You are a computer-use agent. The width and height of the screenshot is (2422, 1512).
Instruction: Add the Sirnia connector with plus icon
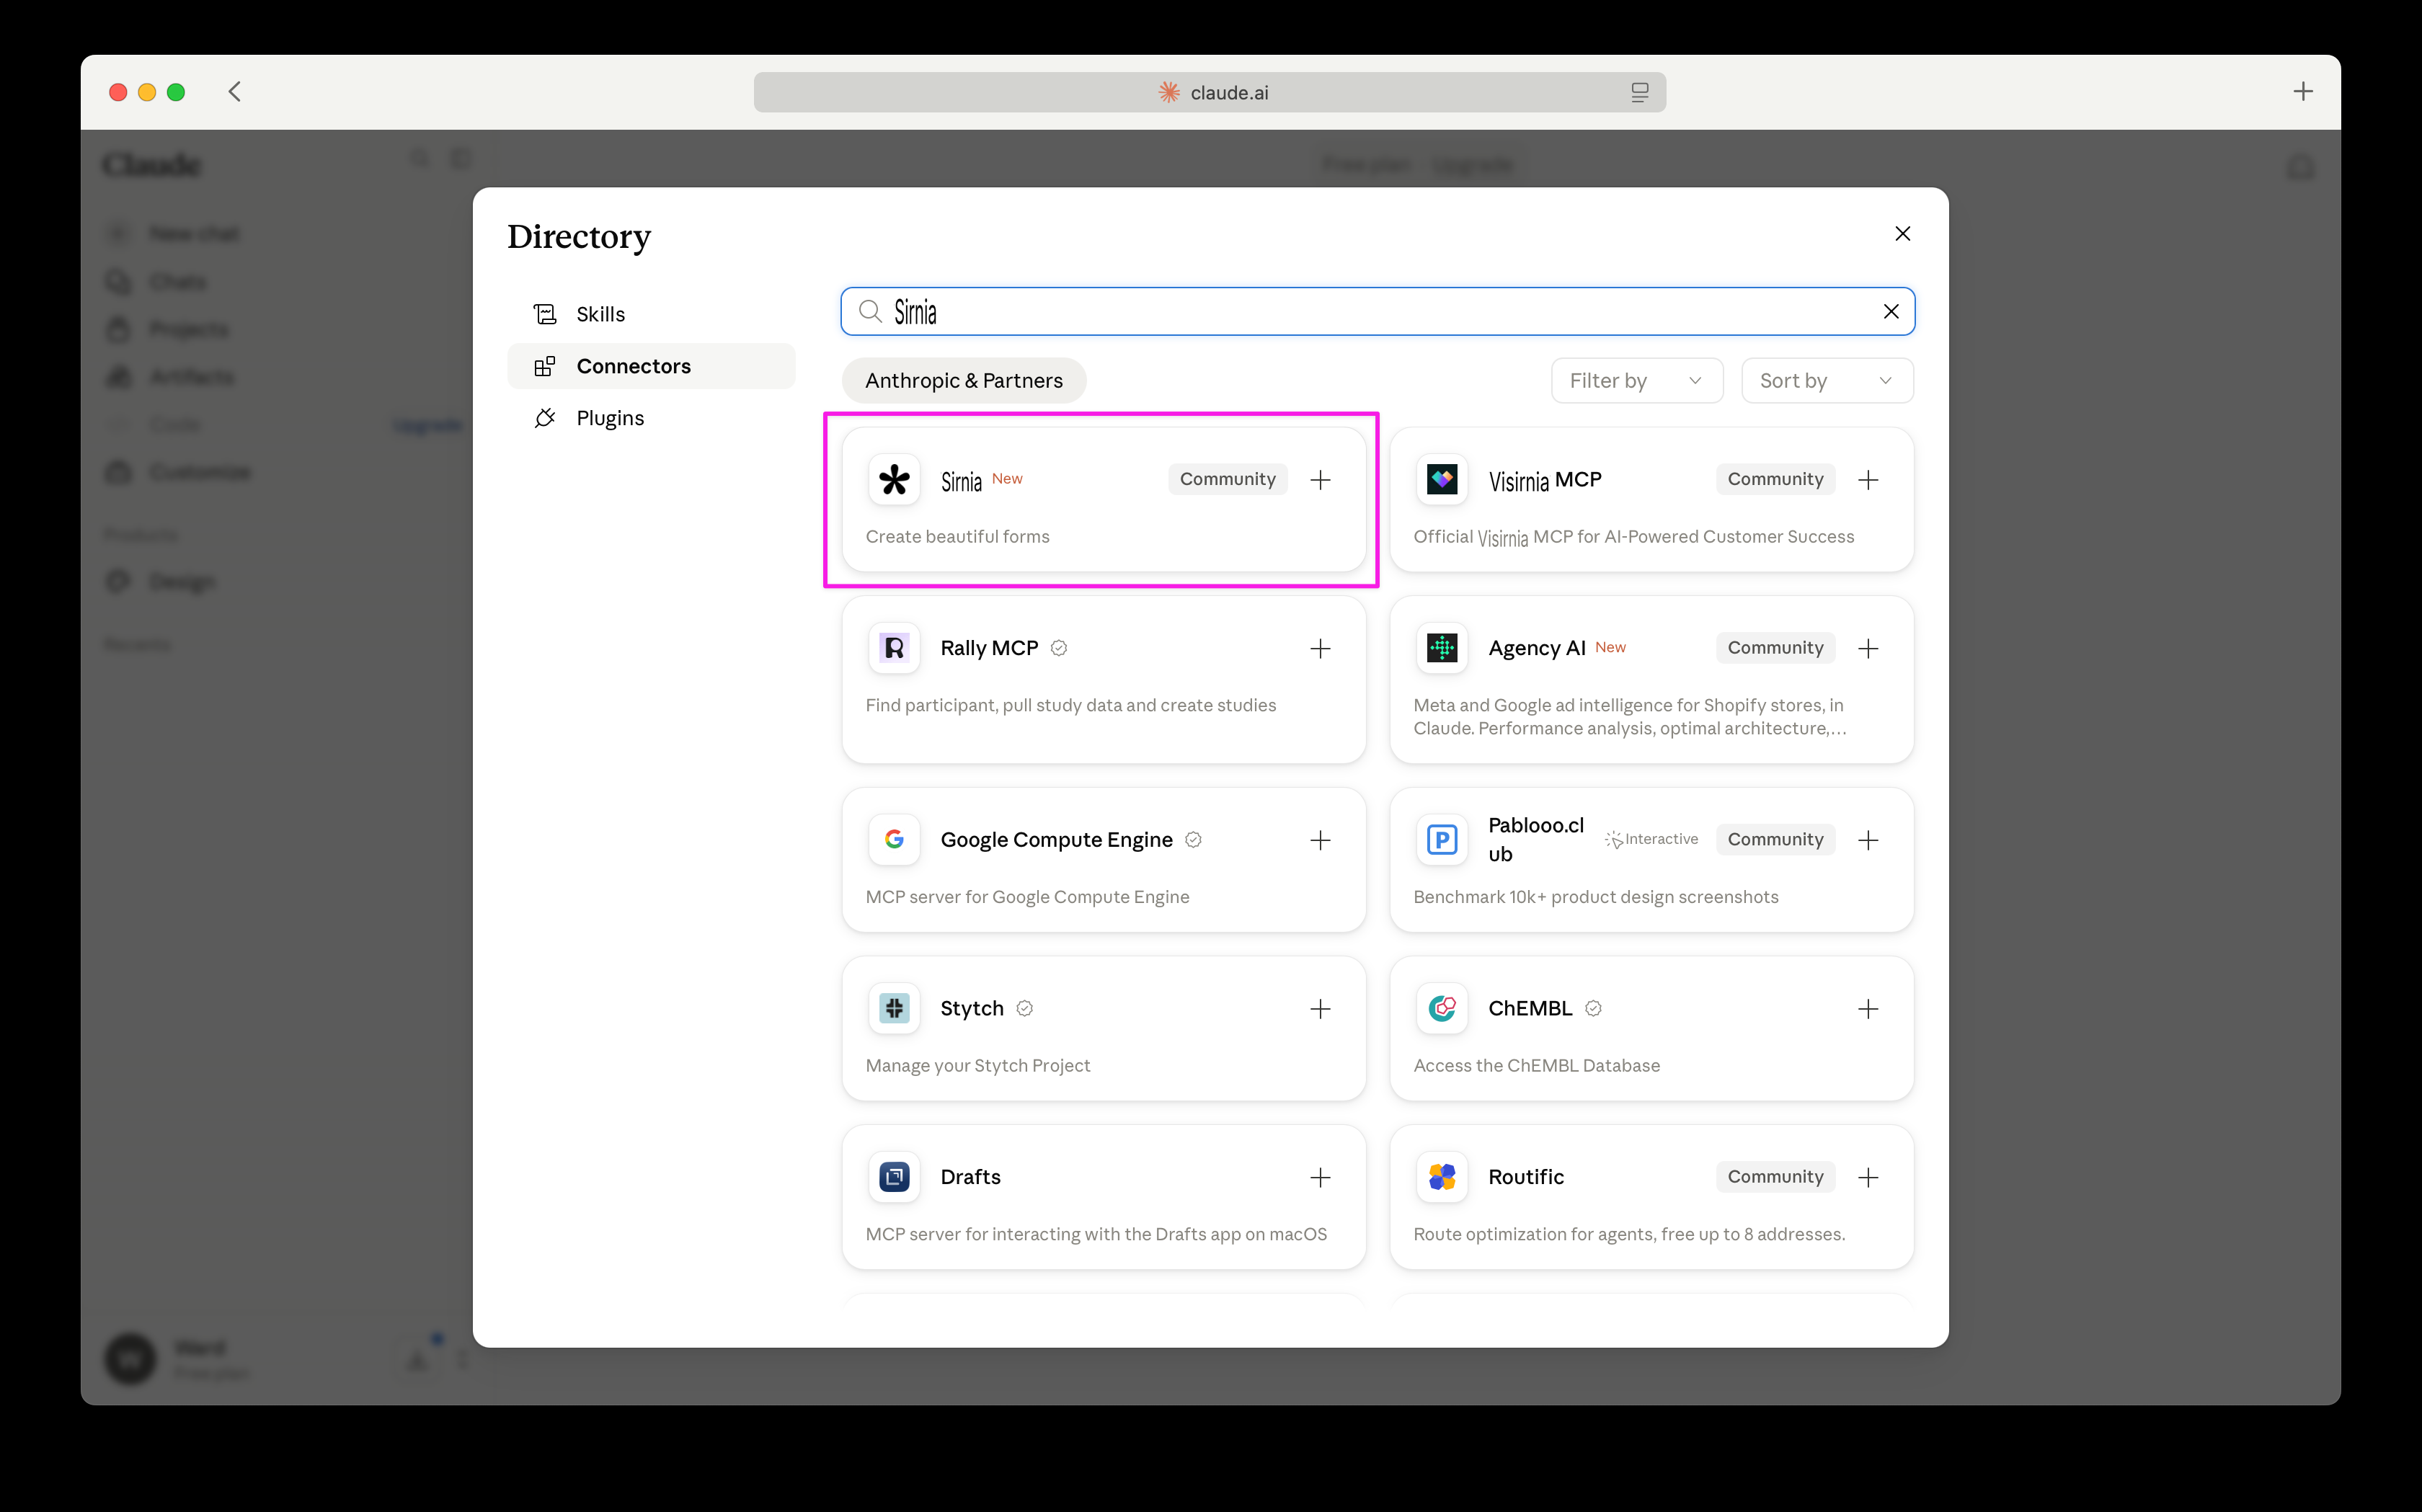coord(1320,480)
